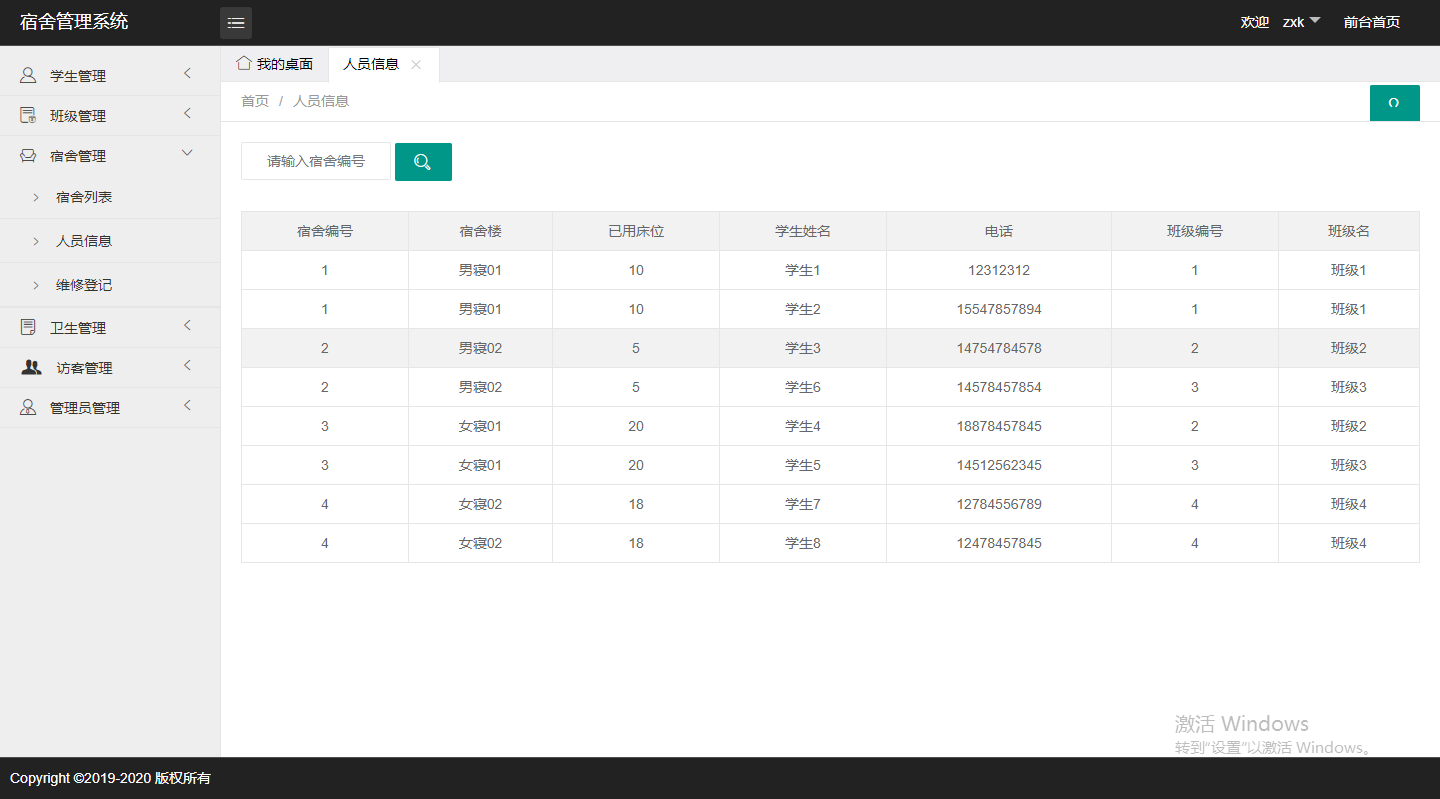Image resolution: width=1440 pixels, height=799 pixels.
Task: Toggle the sidebar hamburger menu button
Action: (x=236, y=23)
